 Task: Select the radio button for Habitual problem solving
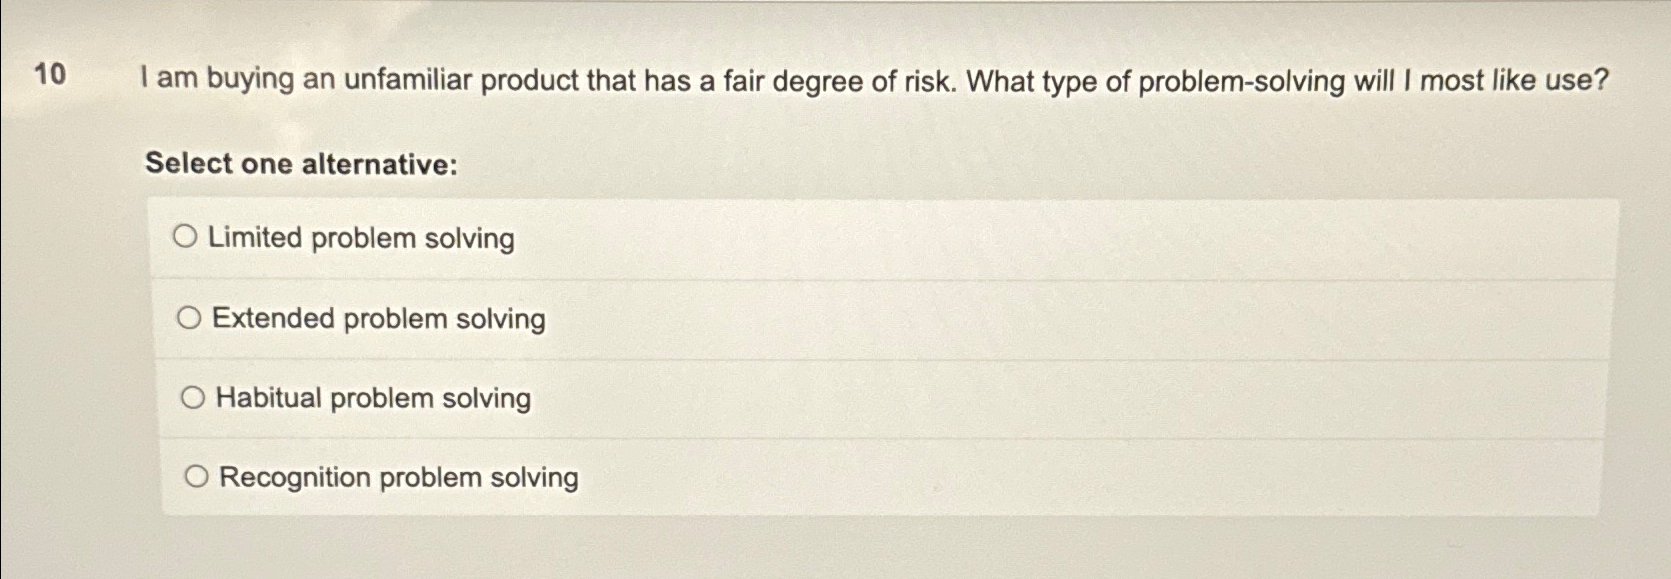193,397
